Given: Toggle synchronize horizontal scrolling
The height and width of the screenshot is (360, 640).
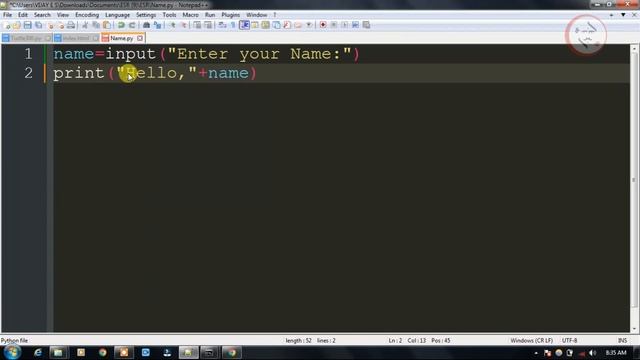Looking at the screenshot, I should point(208,25).
